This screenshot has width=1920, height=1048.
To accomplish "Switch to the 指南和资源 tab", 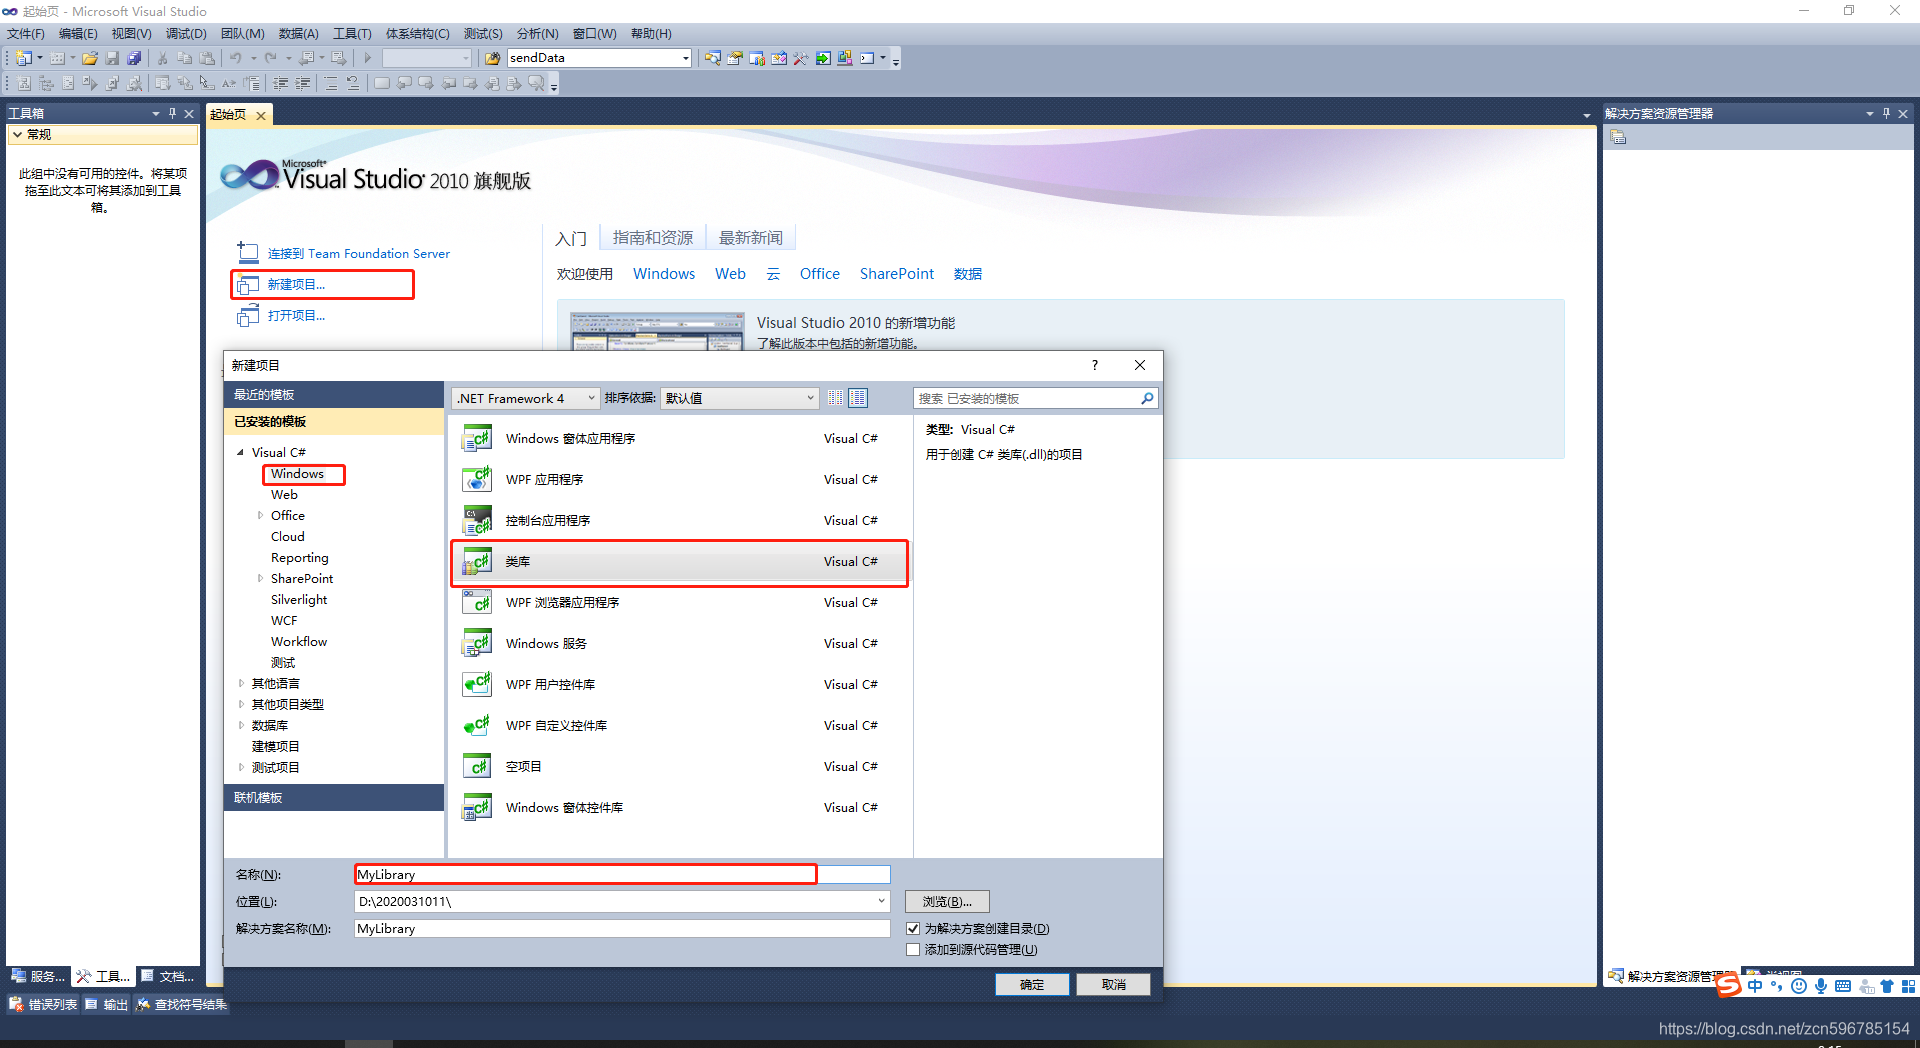I will 653,238.
